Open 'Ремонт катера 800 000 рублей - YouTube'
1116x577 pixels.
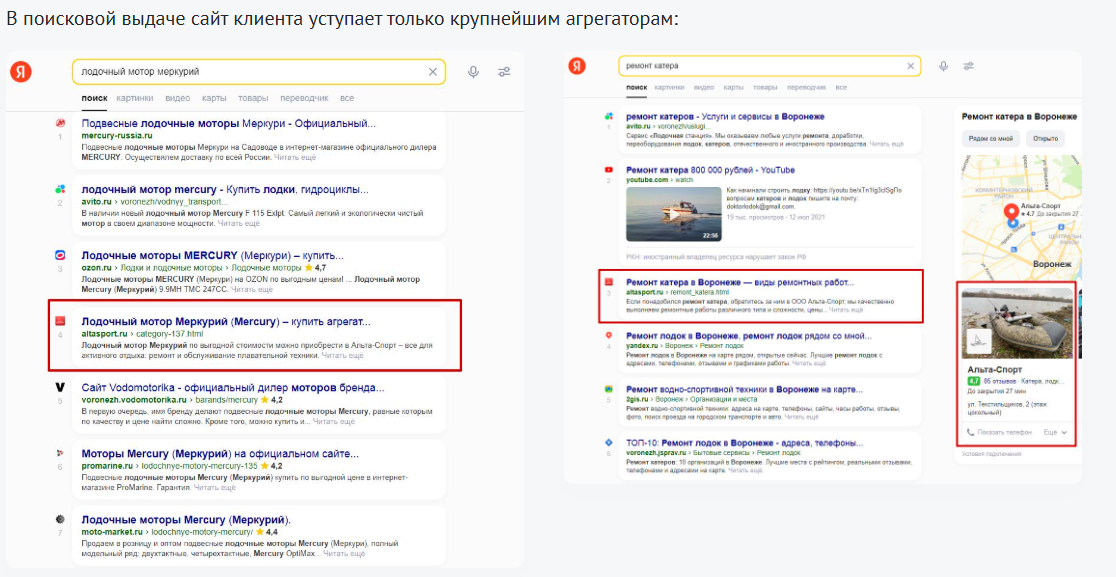click(x=710, y=170)
